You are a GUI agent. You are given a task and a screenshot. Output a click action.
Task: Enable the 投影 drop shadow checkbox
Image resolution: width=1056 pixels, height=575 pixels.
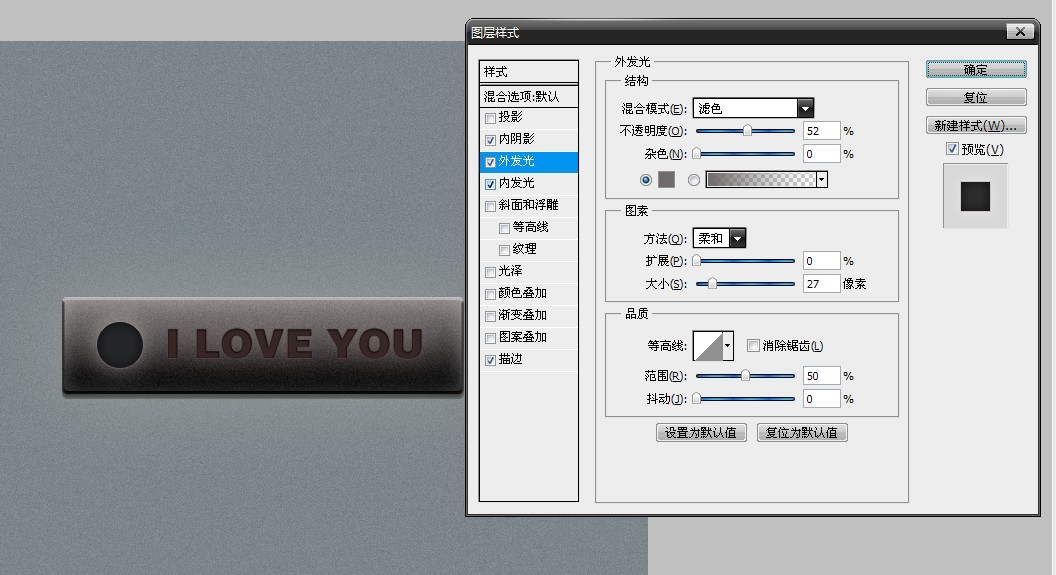click(490, 118)
